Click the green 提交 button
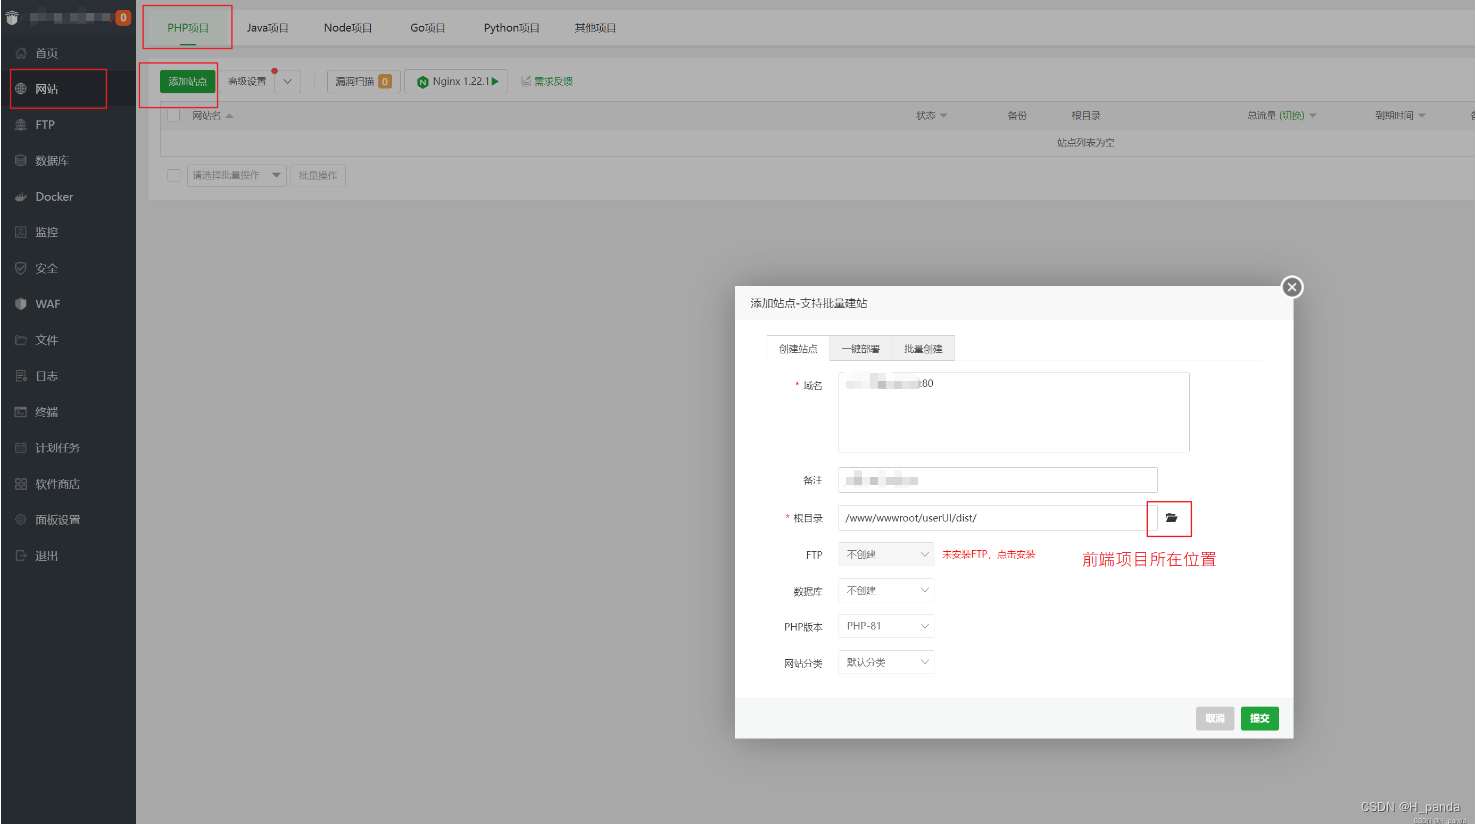1476x824 pixels. 1260,718
